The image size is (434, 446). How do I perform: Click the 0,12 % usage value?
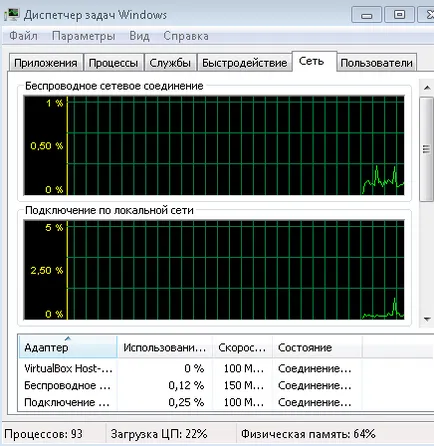click(186, 385)
